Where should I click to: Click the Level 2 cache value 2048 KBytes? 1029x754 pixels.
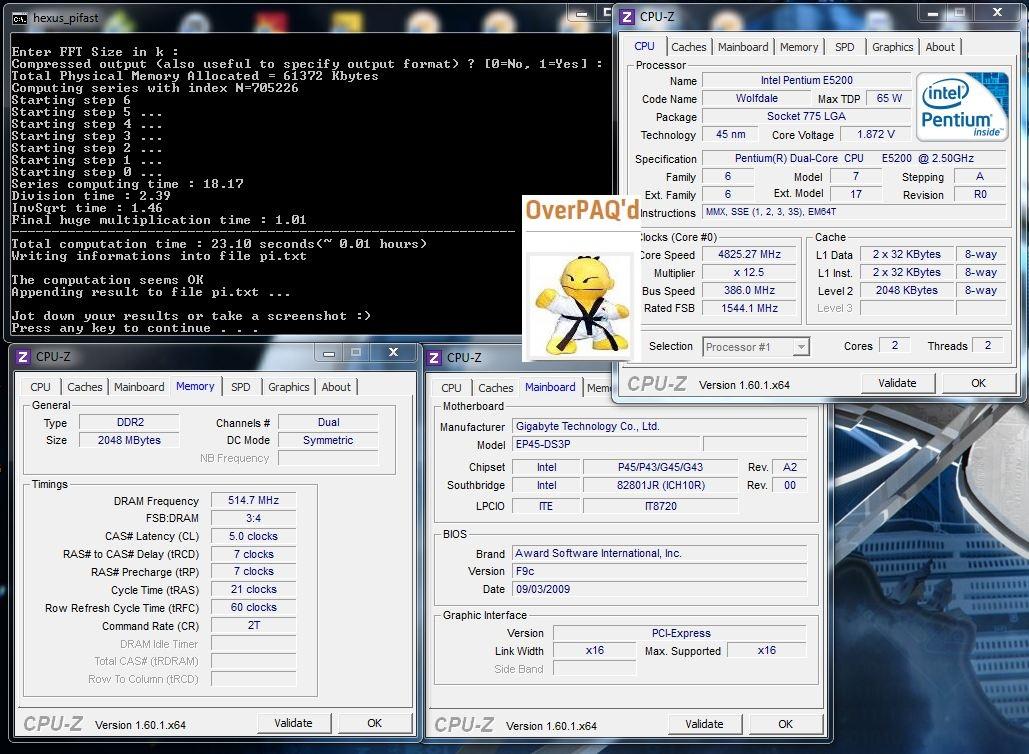pos(906,291)
